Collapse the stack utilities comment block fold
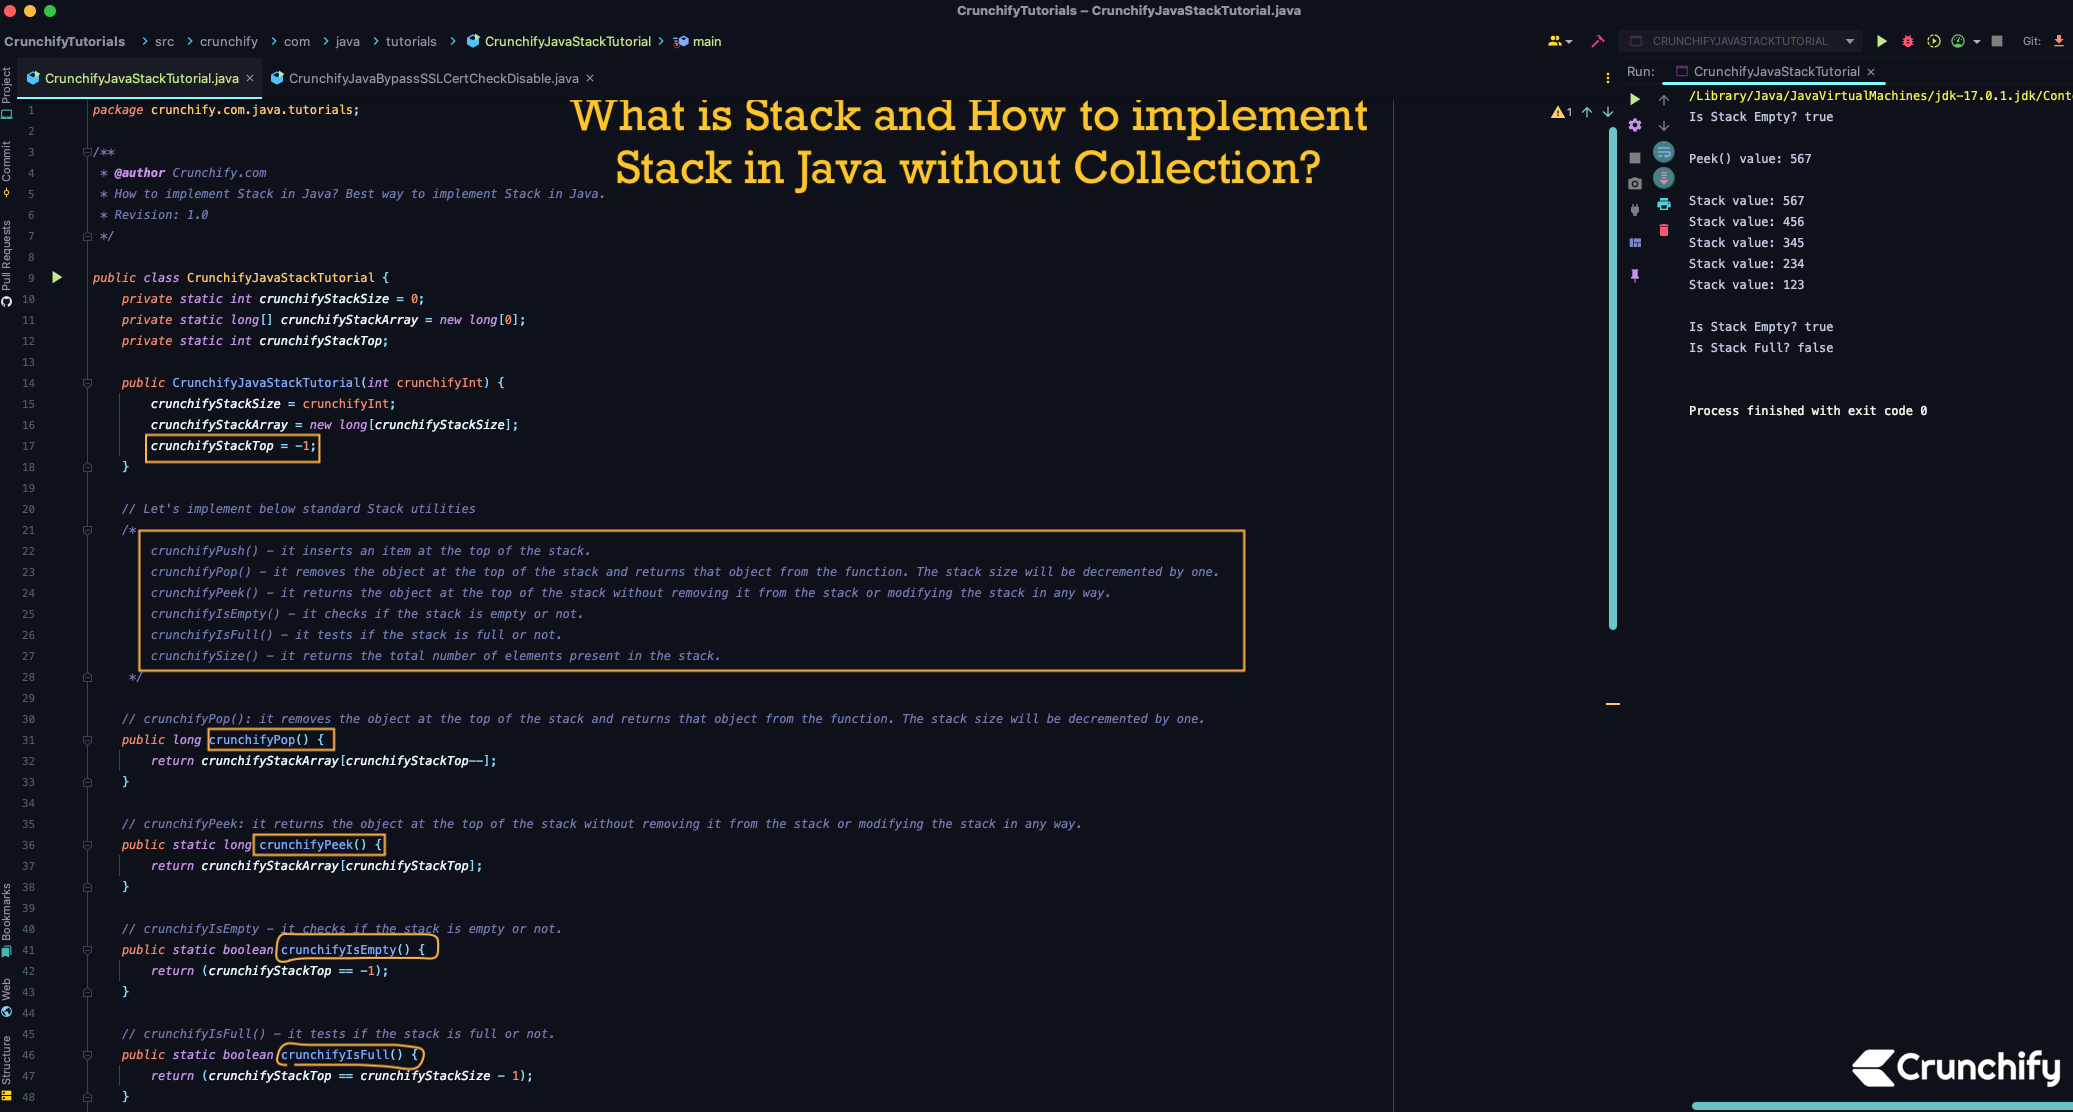The image size is (2073, 1112). [88, 530]
